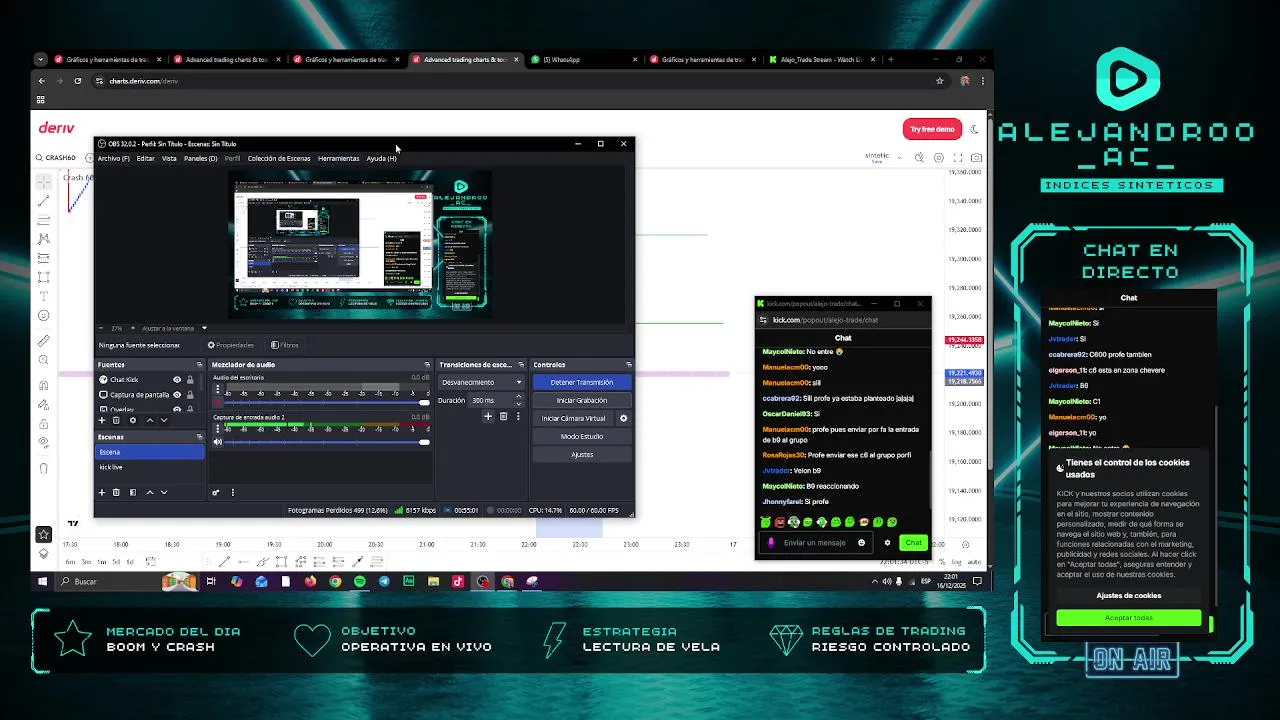Open scene filters icon in Escenas toolbar

click(132, 492)
